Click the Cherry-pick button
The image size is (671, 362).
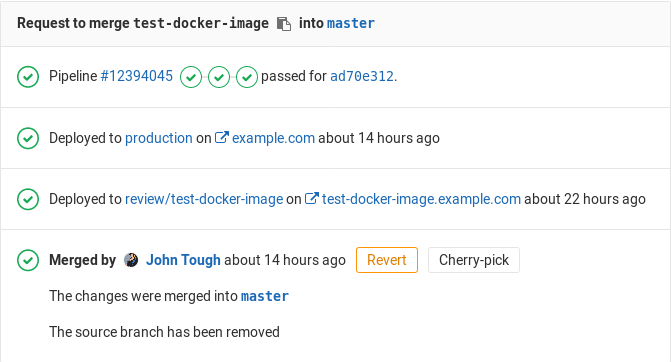pos(474,260)
